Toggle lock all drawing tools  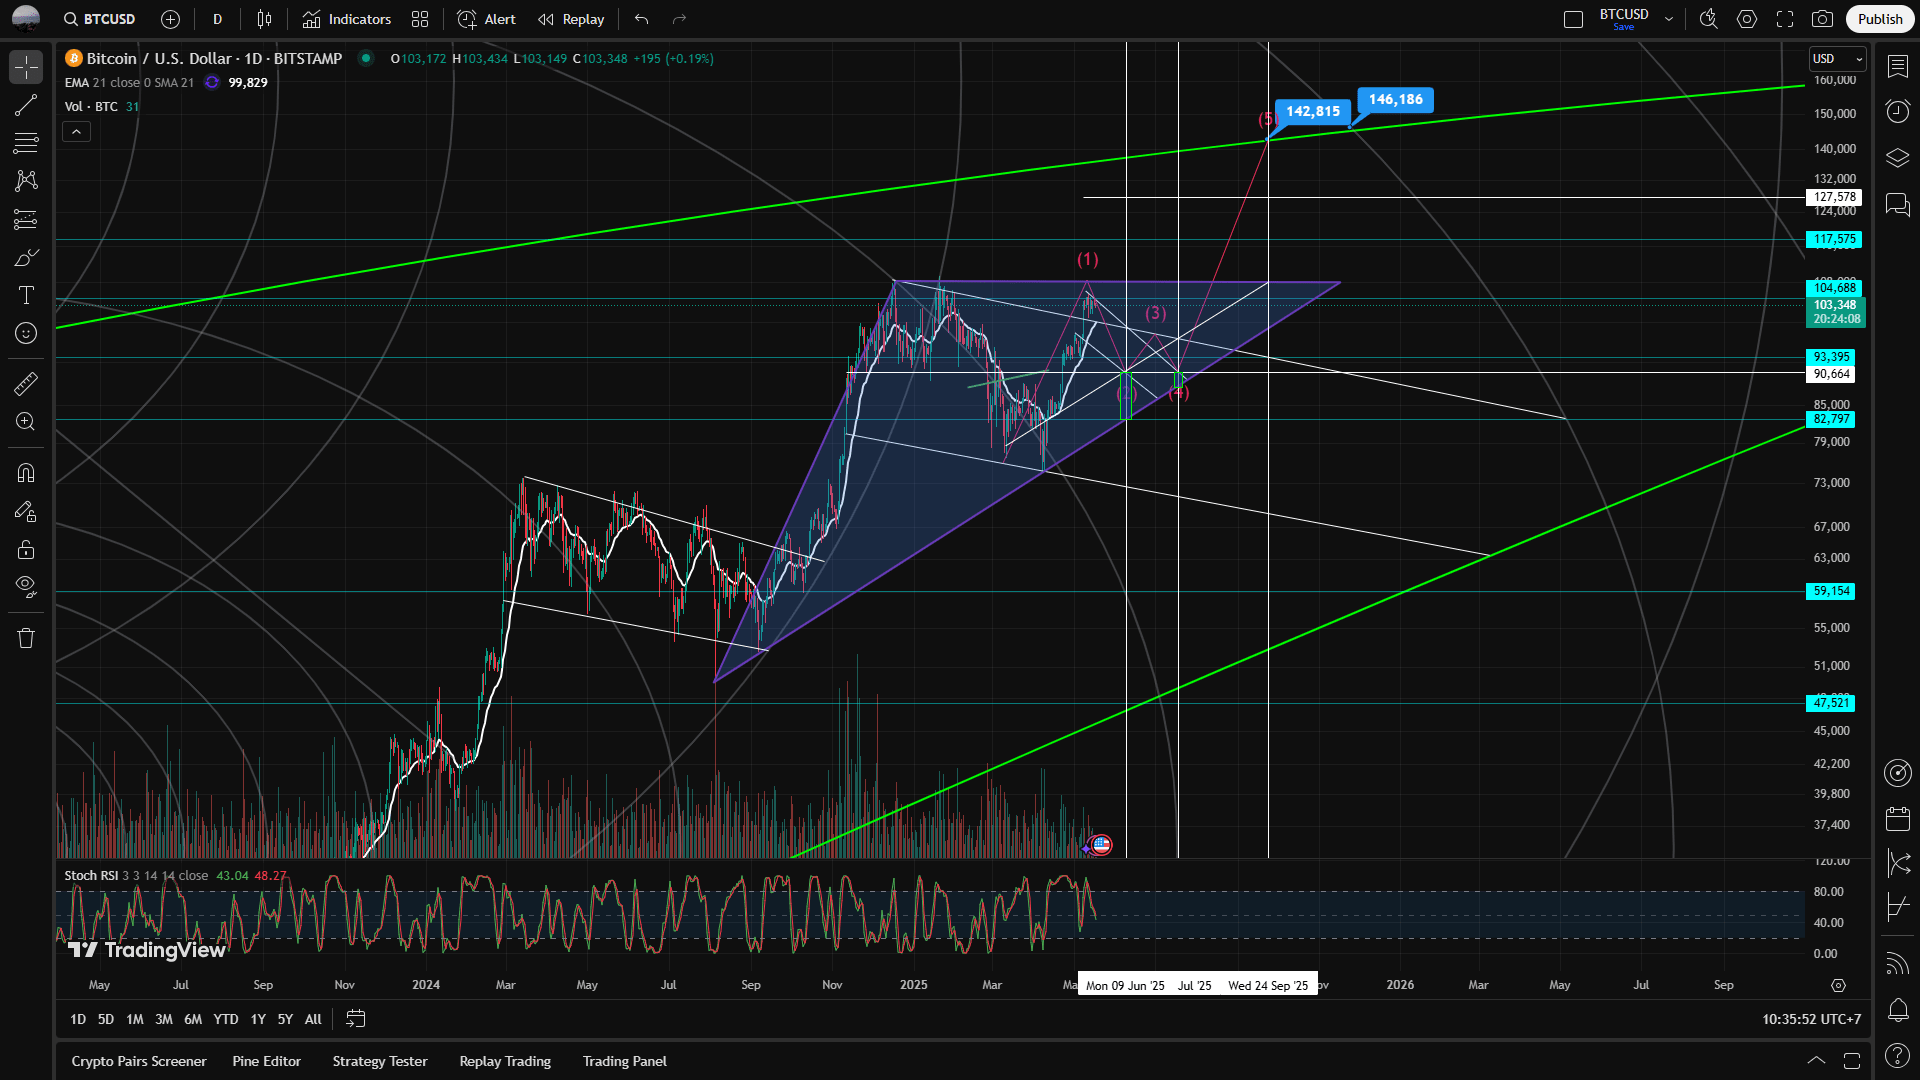(x=26, y=549)
